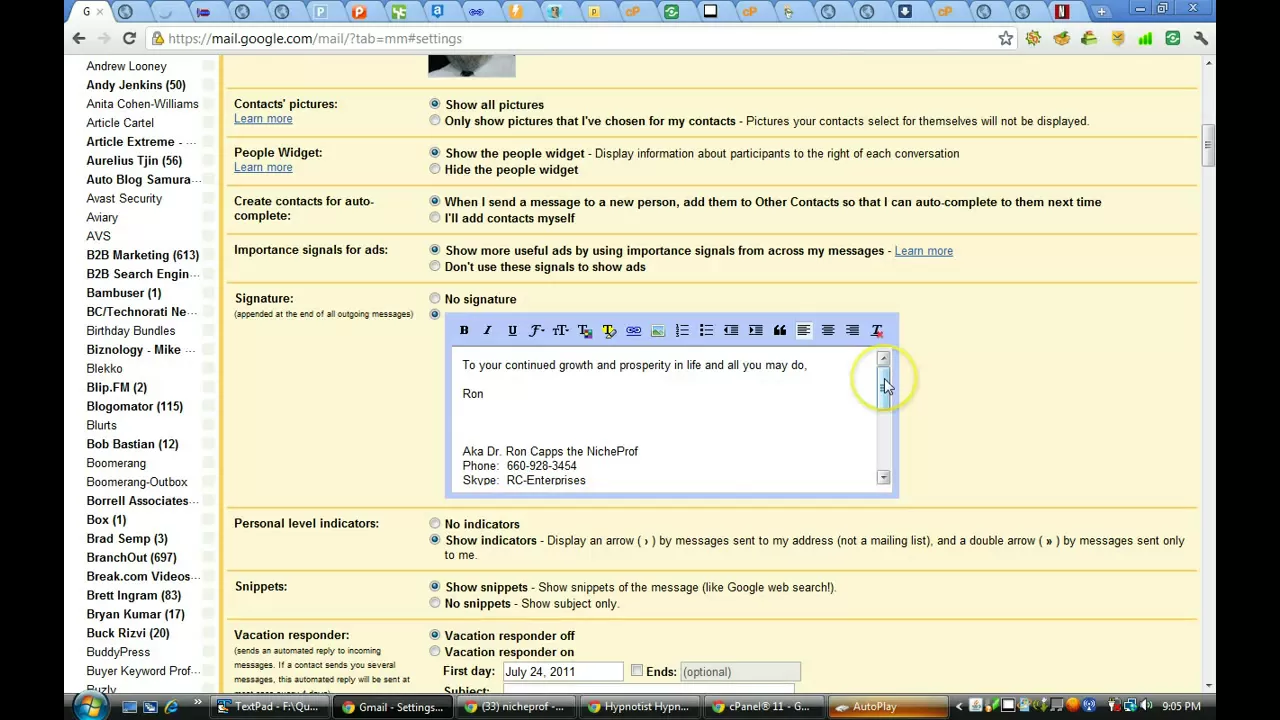Remove formatting from signature text
The height and width of the screenshot is (720, 1280).
point(877,330)
